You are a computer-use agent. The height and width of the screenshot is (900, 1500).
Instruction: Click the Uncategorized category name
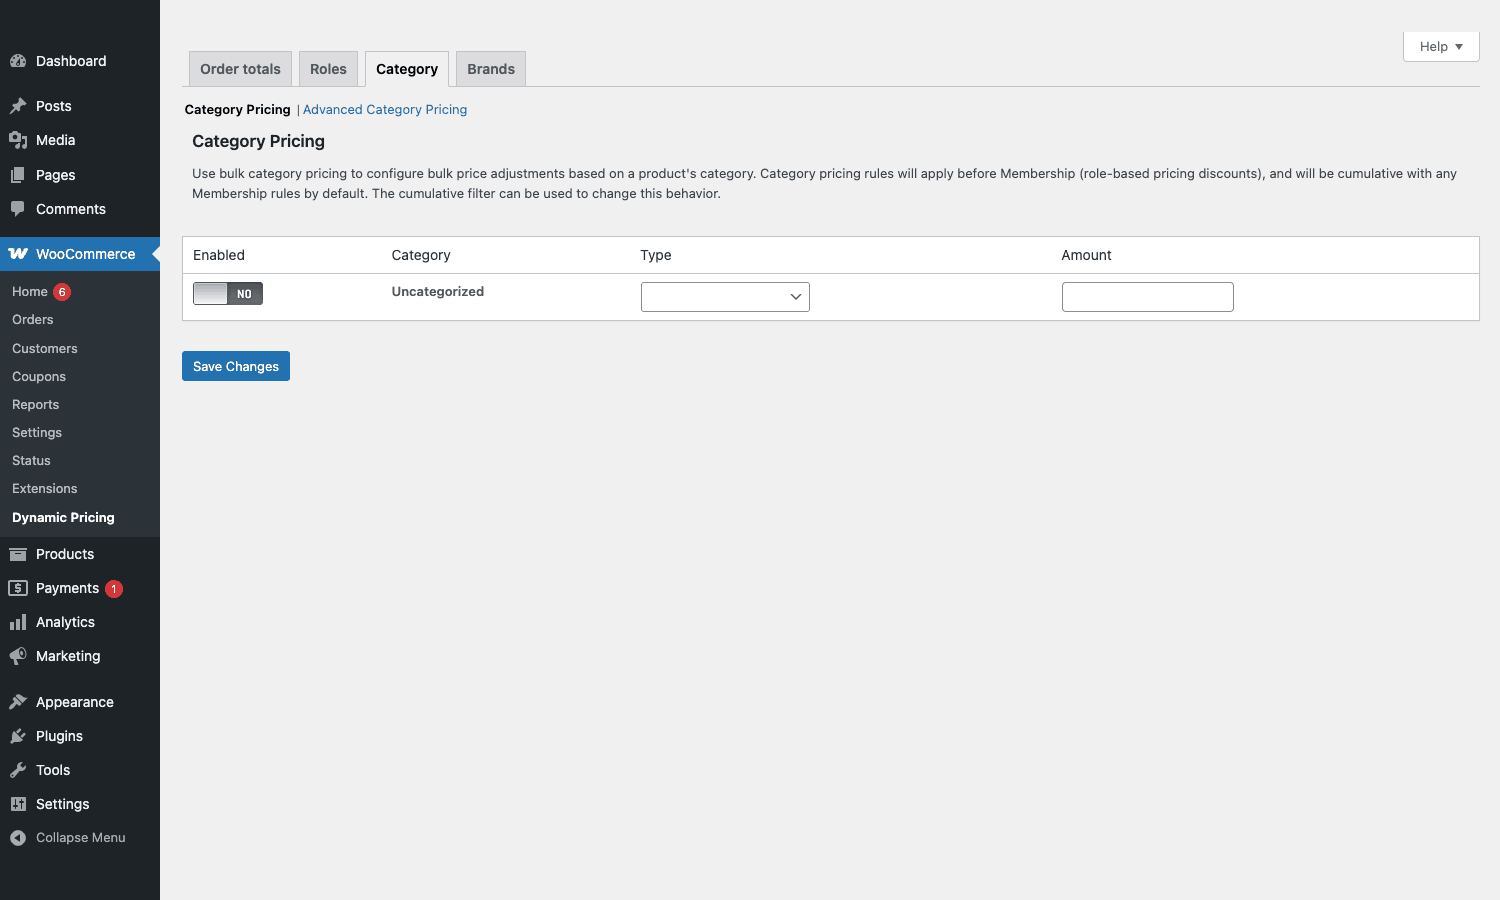pyautogui.click(x=438, y=292)
